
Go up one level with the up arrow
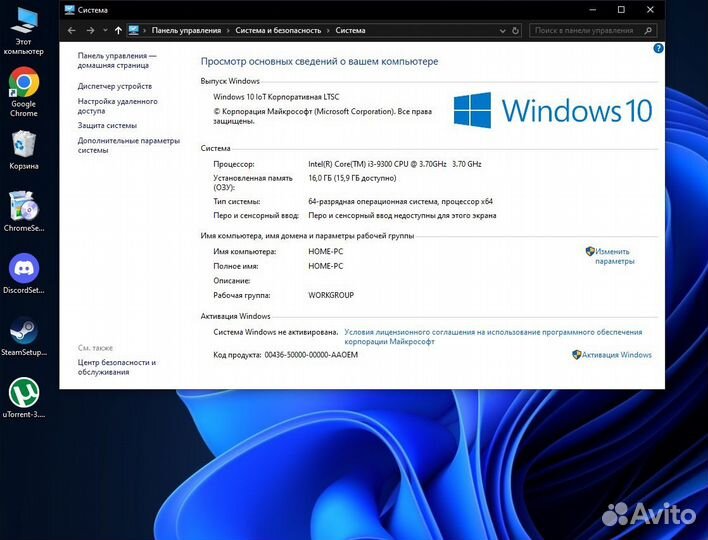[x=118, y=30]
